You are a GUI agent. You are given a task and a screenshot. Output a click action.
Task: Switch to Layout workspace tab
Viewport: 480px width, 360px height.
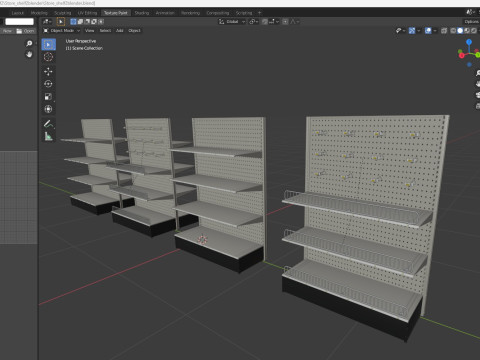pyautogui.click(x=18, y=13)
